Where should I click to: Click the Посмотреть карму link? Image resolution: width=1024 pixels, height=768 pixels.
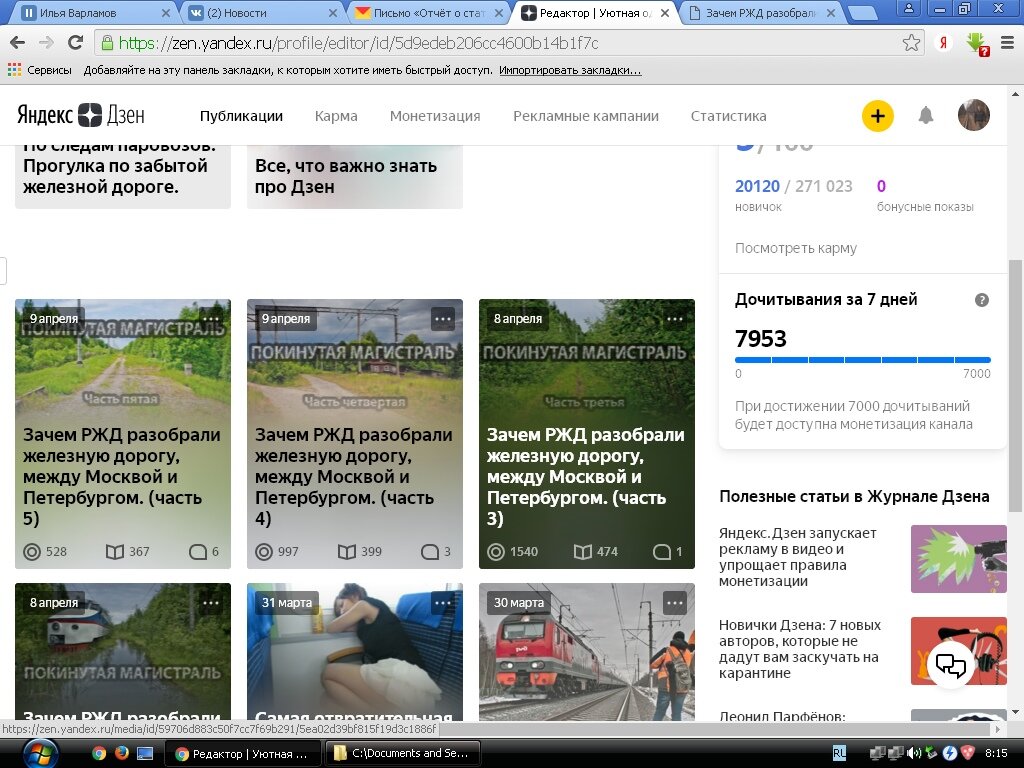795,248
